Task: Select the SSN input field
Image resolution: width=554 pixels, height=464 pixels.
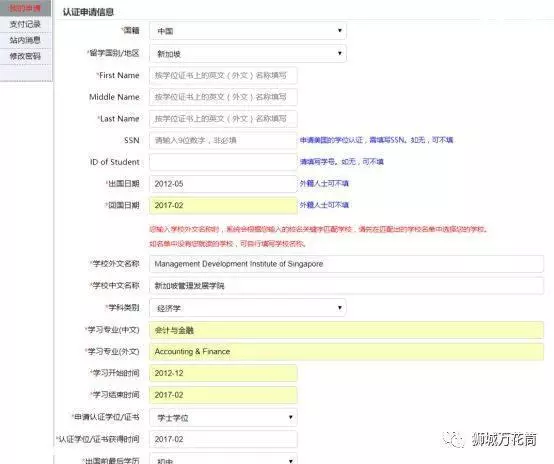Action: [x=223, y=140]
